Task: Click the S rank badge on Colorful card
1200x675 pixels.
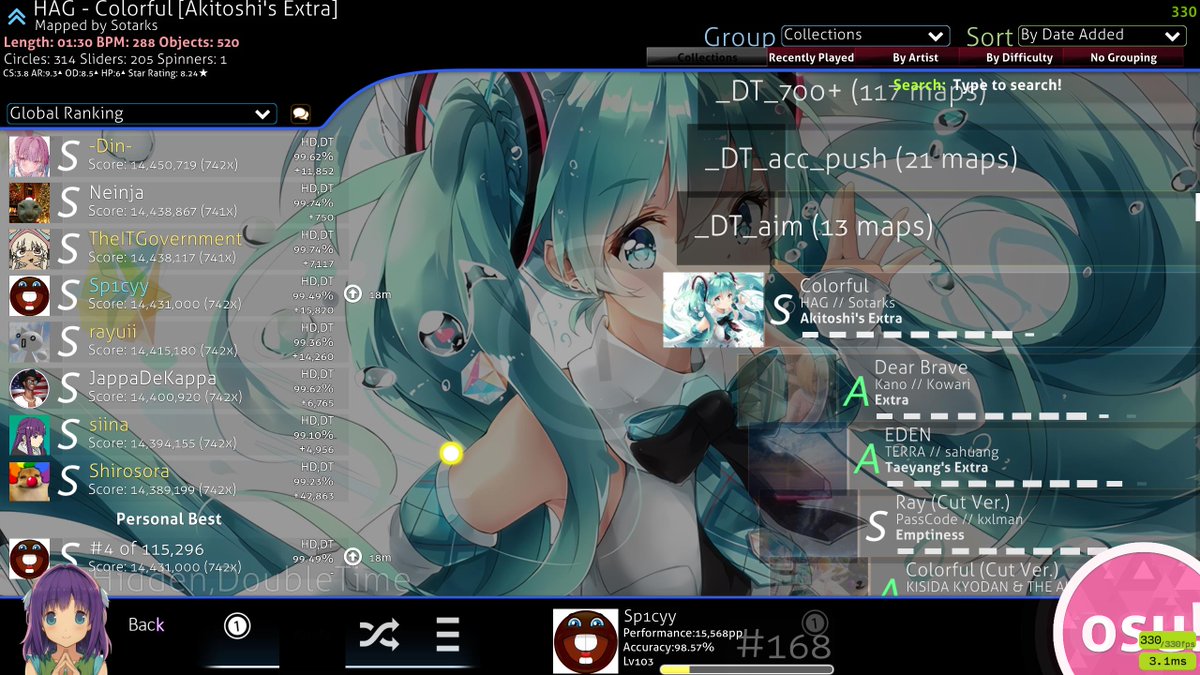Action: coord(781,310)
